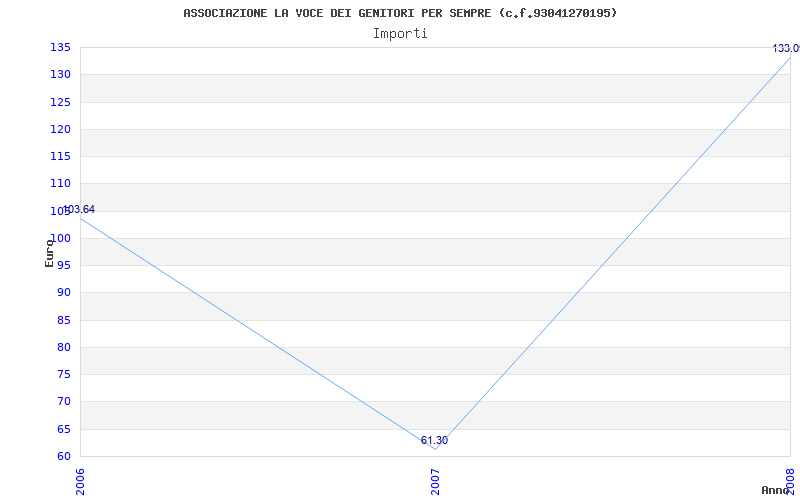Select the 'Importi' subtitle text

(x=400, y=34)
